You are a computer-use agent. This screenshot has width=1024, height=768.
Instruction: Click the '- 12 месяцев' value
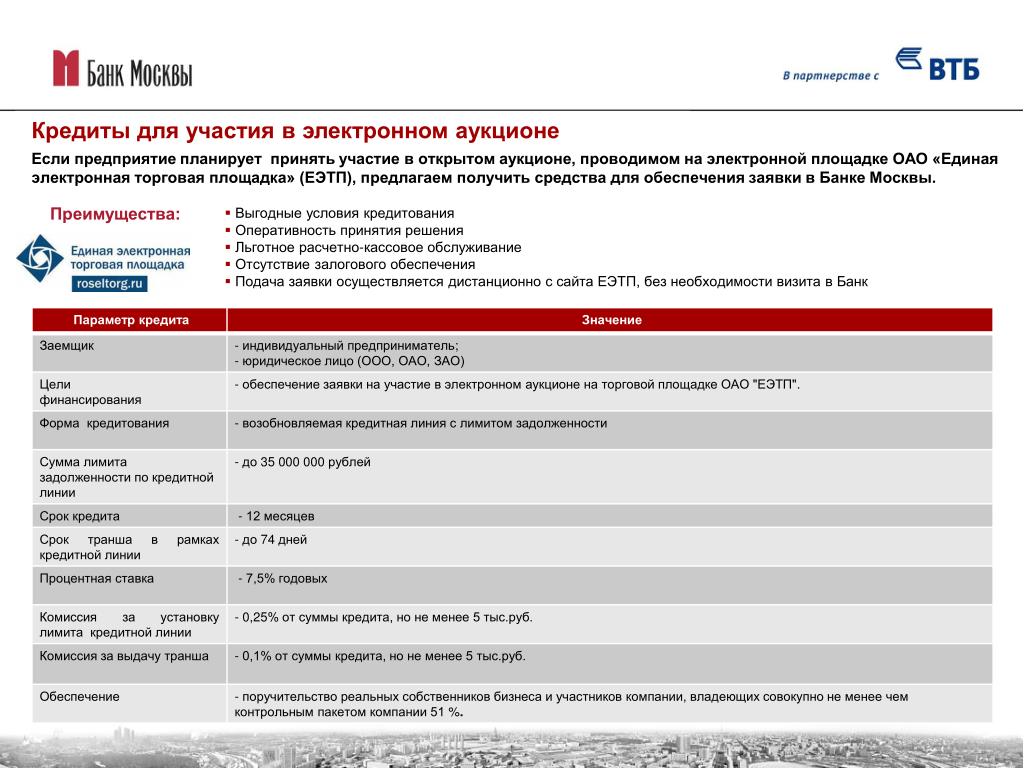[x=276, y=516]
